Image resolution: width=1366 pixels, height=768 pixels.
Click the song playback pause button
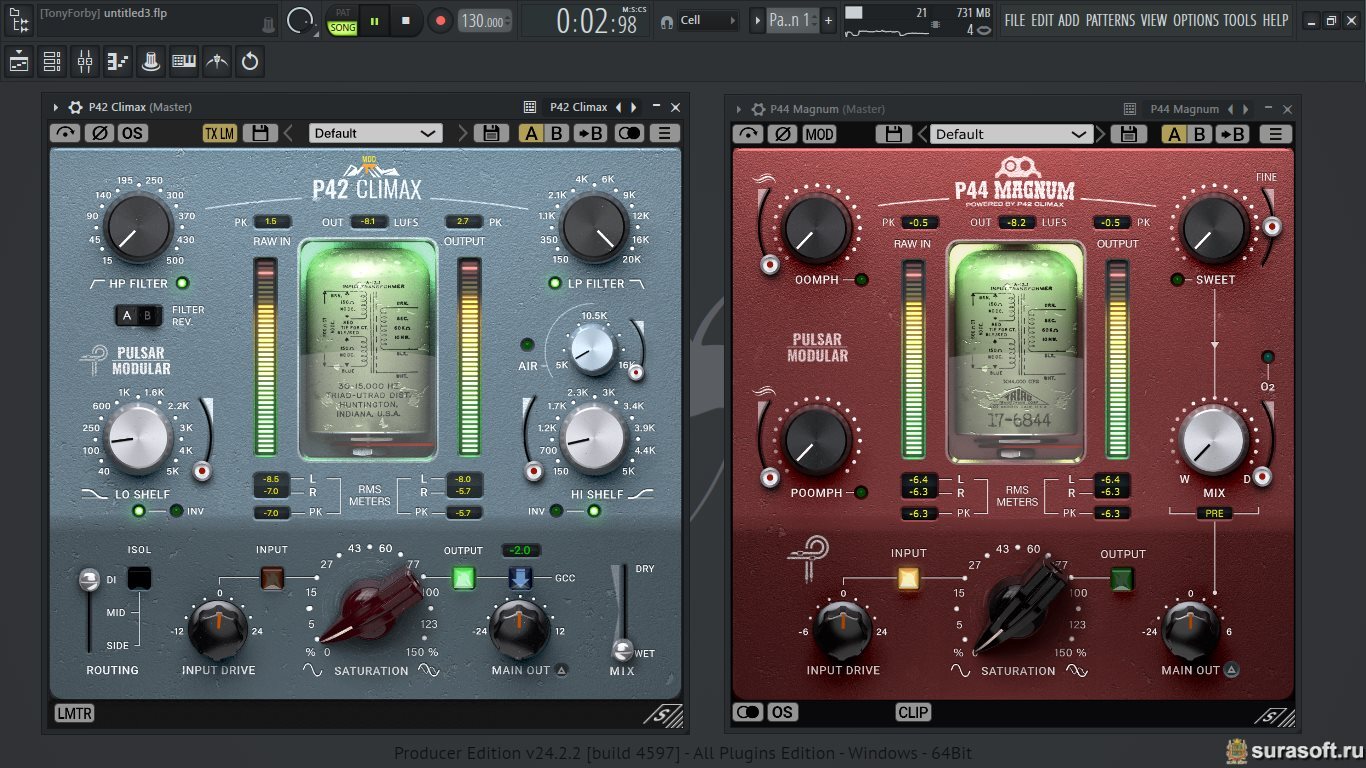[x=374, y=20]
